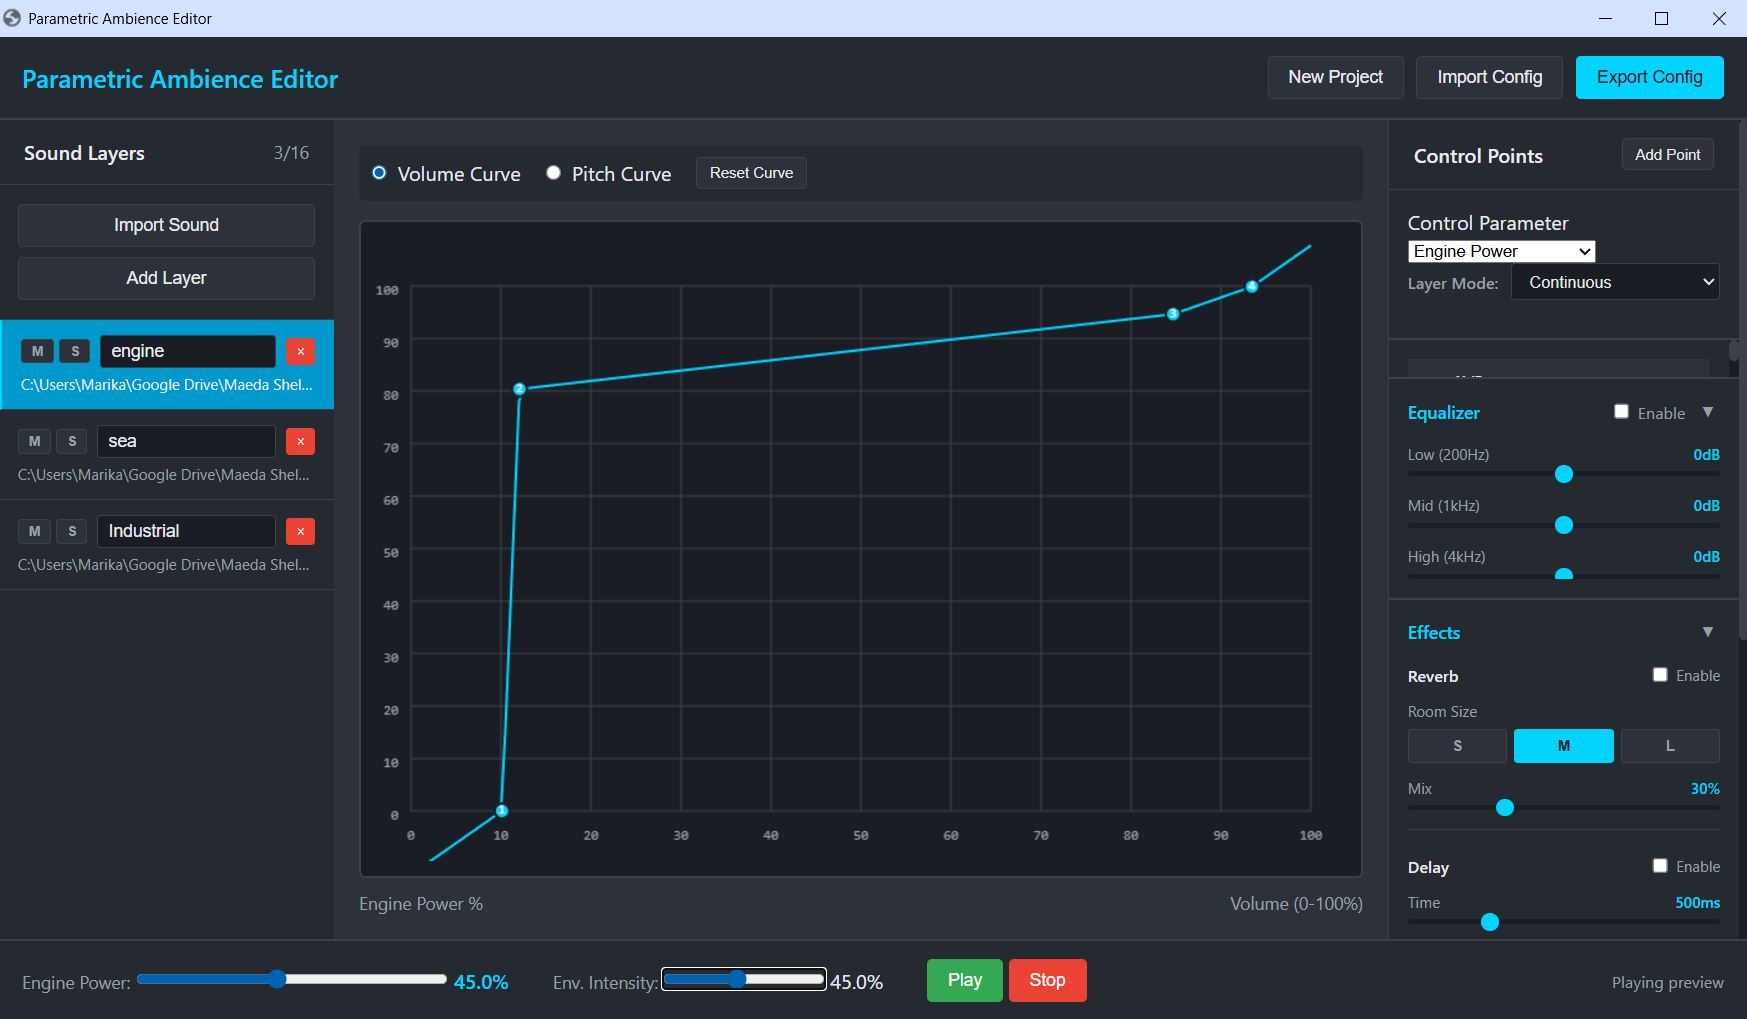The width and height of the screenshot is (1747, 1019).
Task: Click the Import Config button
Action: 1489,77
